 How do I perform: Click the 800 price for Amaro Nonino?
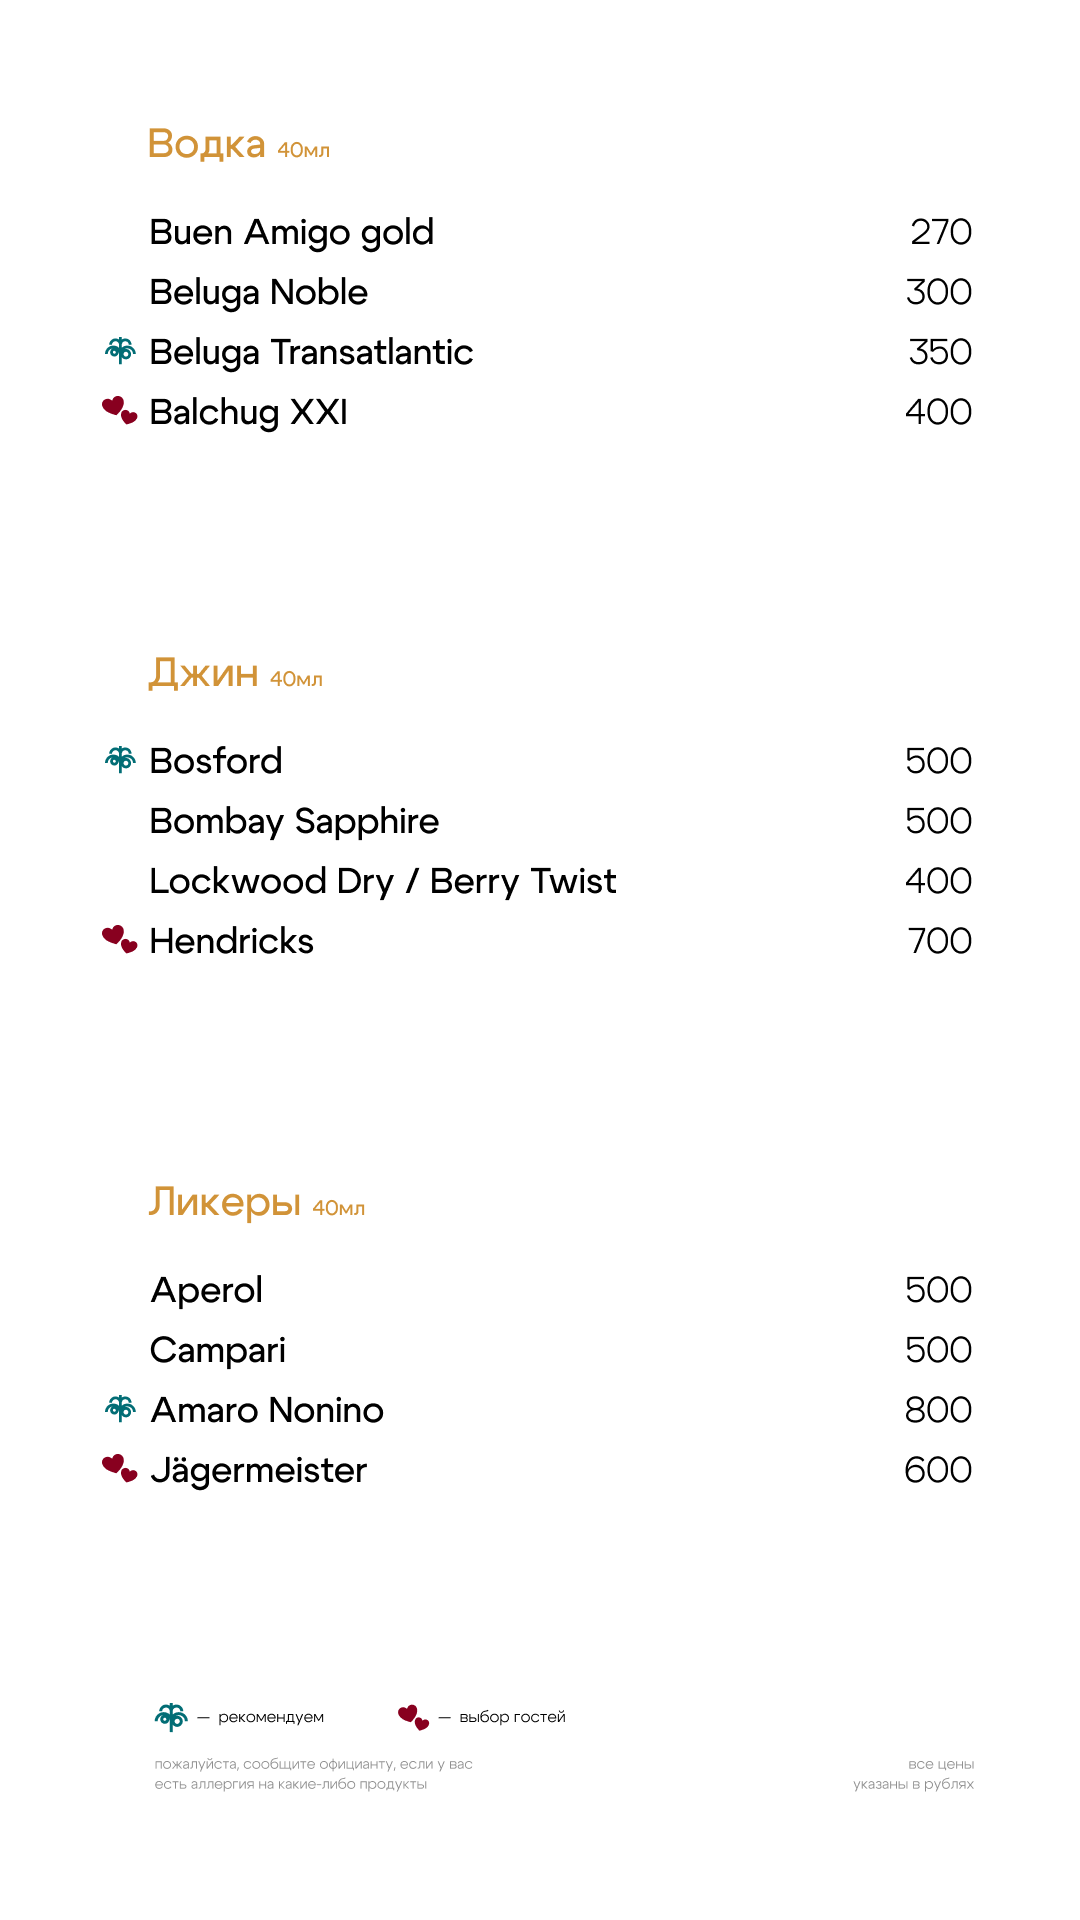pos(938,1410)
